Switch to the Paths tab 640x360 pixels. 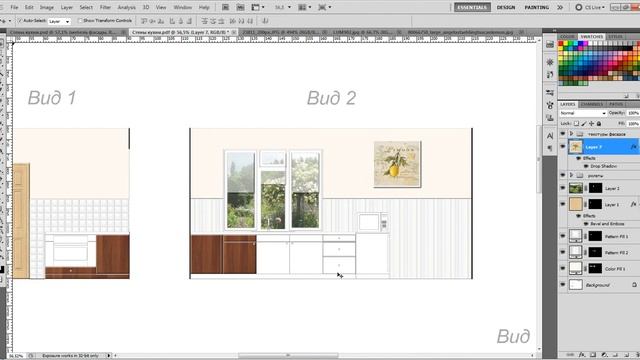[616, 104]
